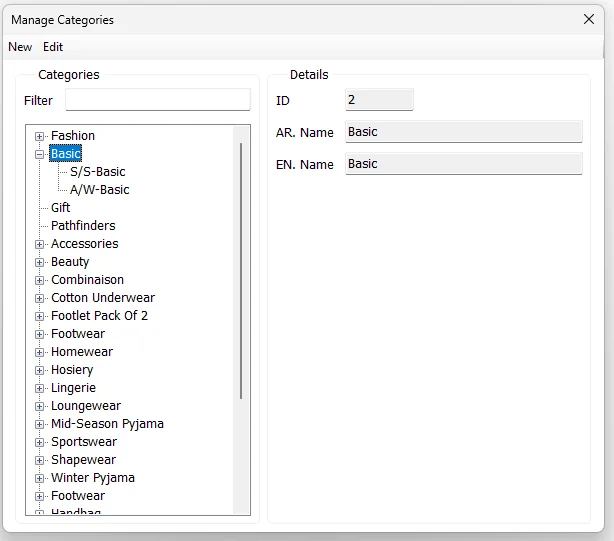Click the AR. Name field
Image resolution: width=614 pixels, height=541 pixels.
[x=464, y=132]
